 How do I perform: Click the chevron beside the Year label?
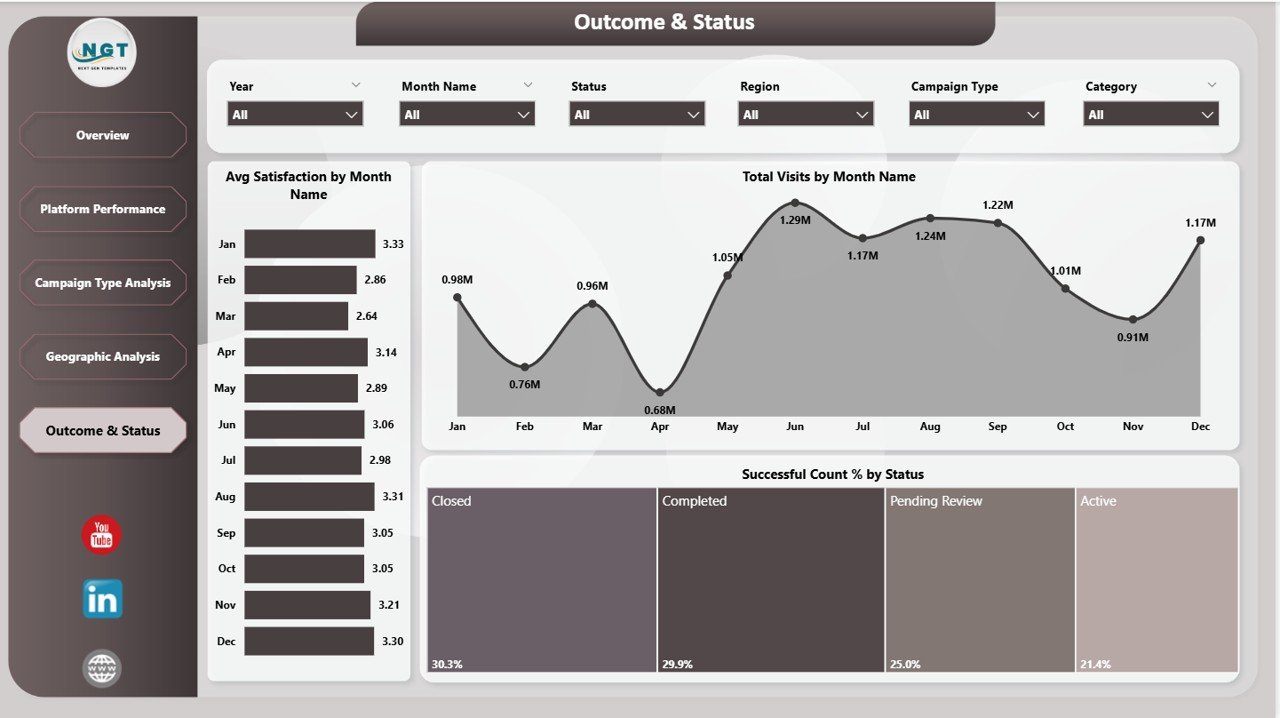355,85
